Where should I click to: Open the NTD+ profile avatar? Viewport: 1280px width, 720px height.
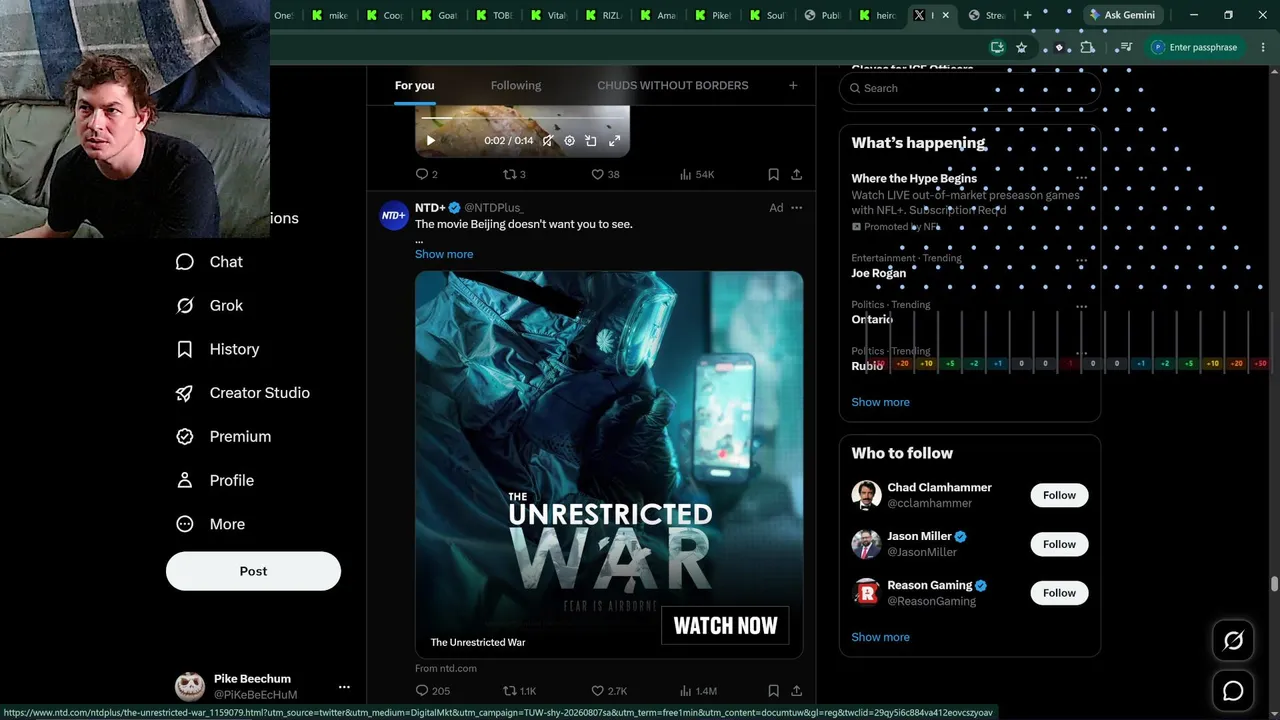(394, 215)
